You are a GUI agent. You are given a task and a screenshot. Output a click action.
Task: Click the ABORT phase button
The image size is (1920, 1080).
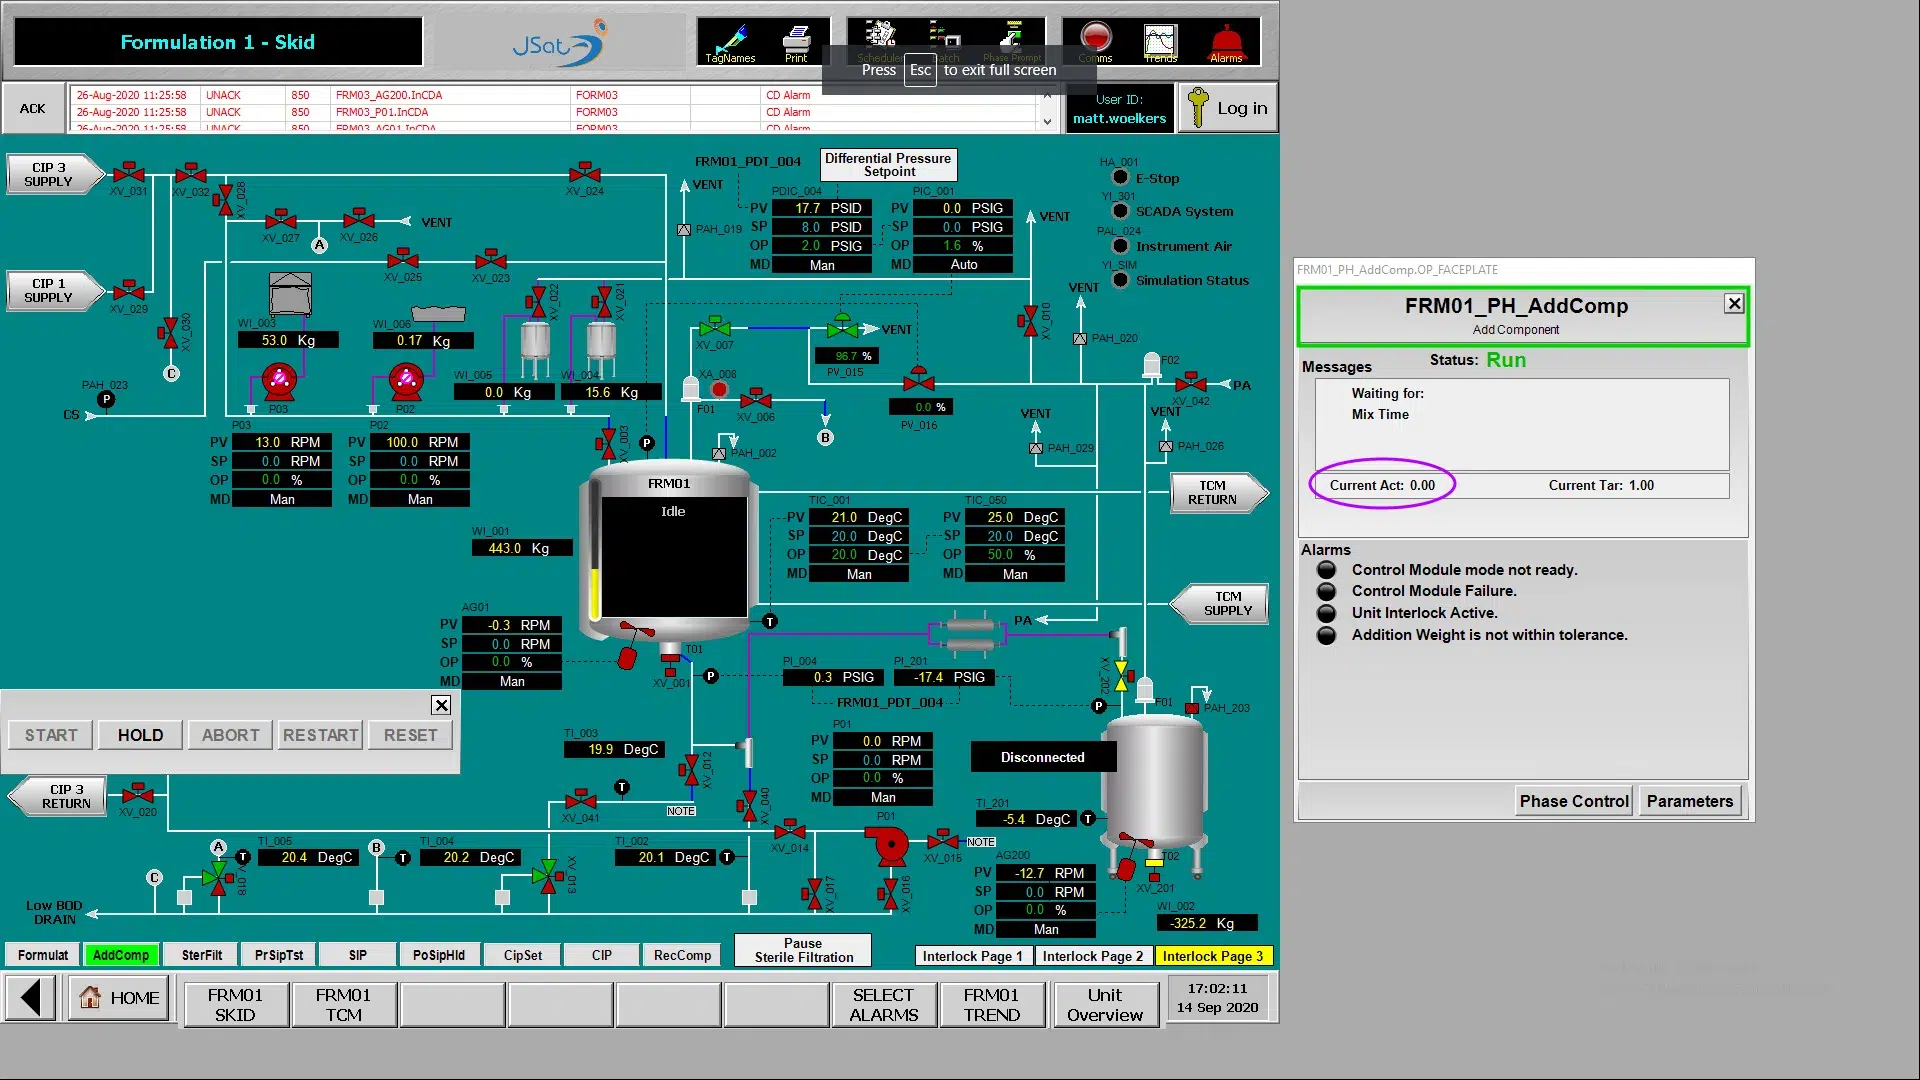pyautogui.click(x=230, y=735)
